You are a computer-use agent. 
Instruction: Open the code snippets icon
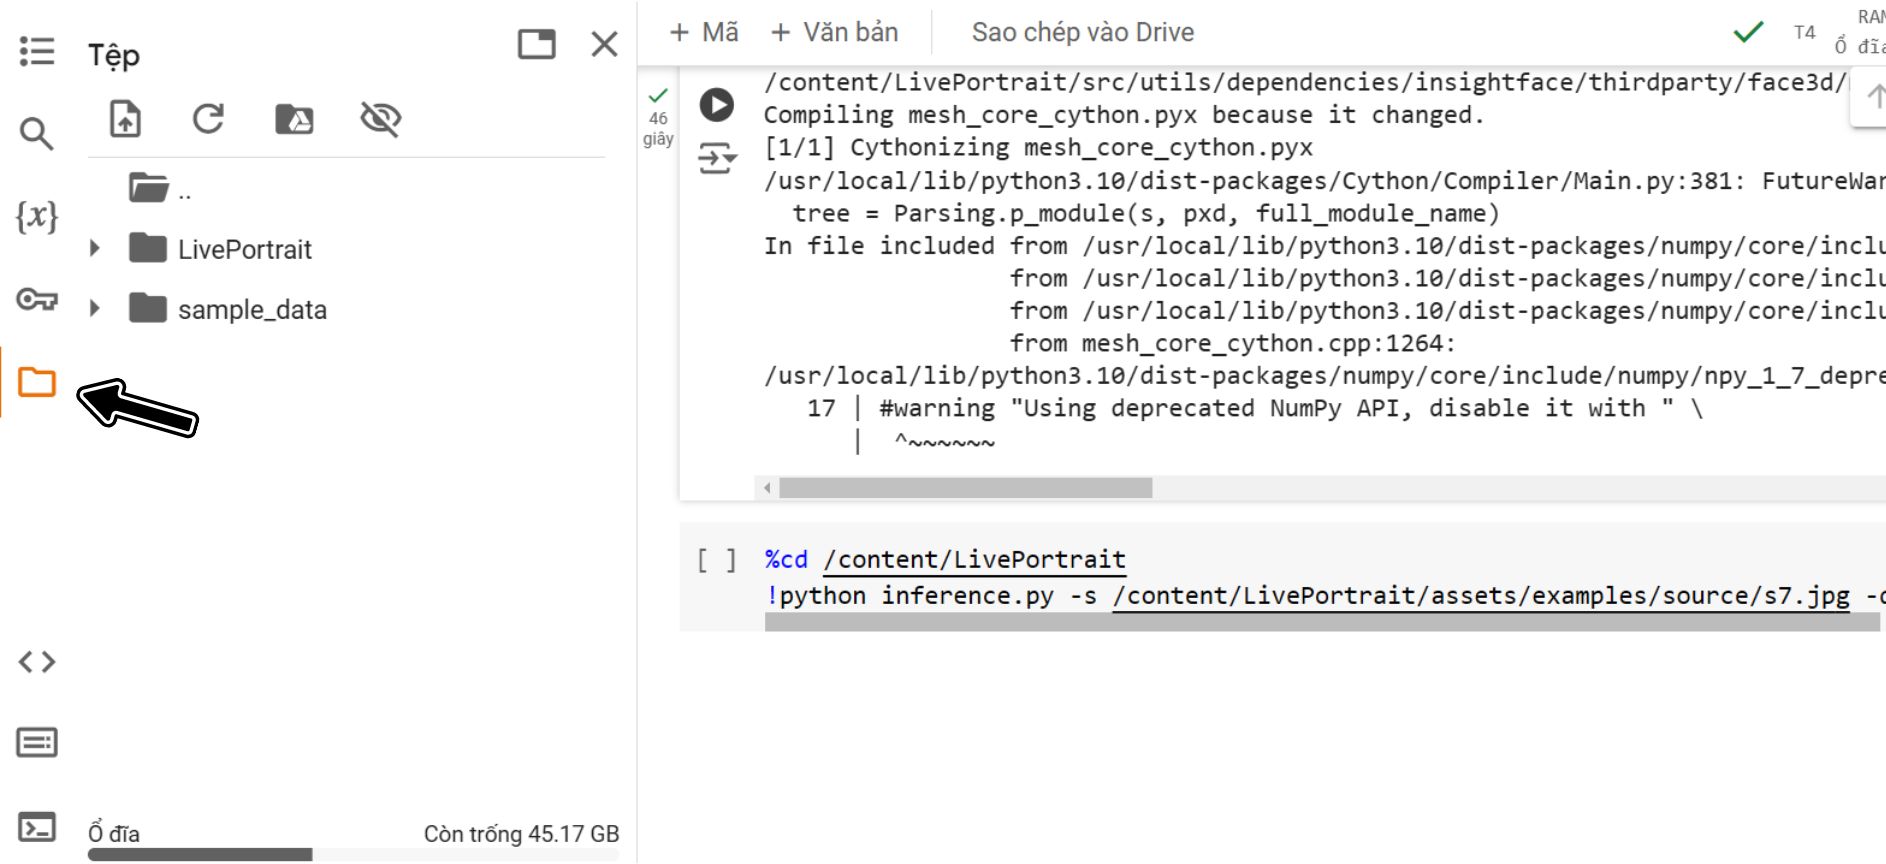coord(37,661)
